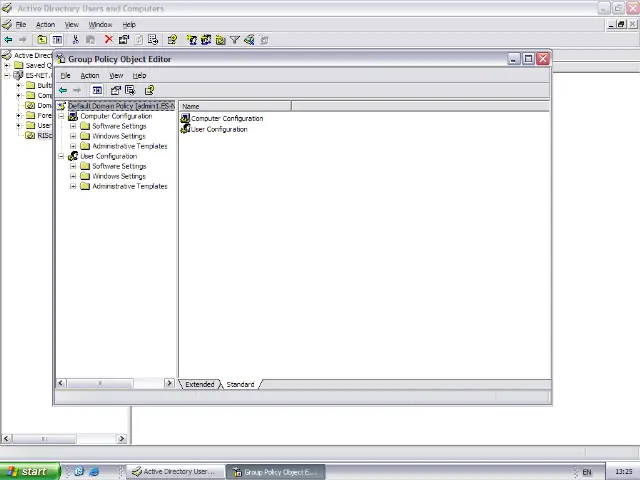The height and width of the screenshot is (480, 640).
Task: Click Create new group icon in Active Directory toolbar
Action: [206, 40]
